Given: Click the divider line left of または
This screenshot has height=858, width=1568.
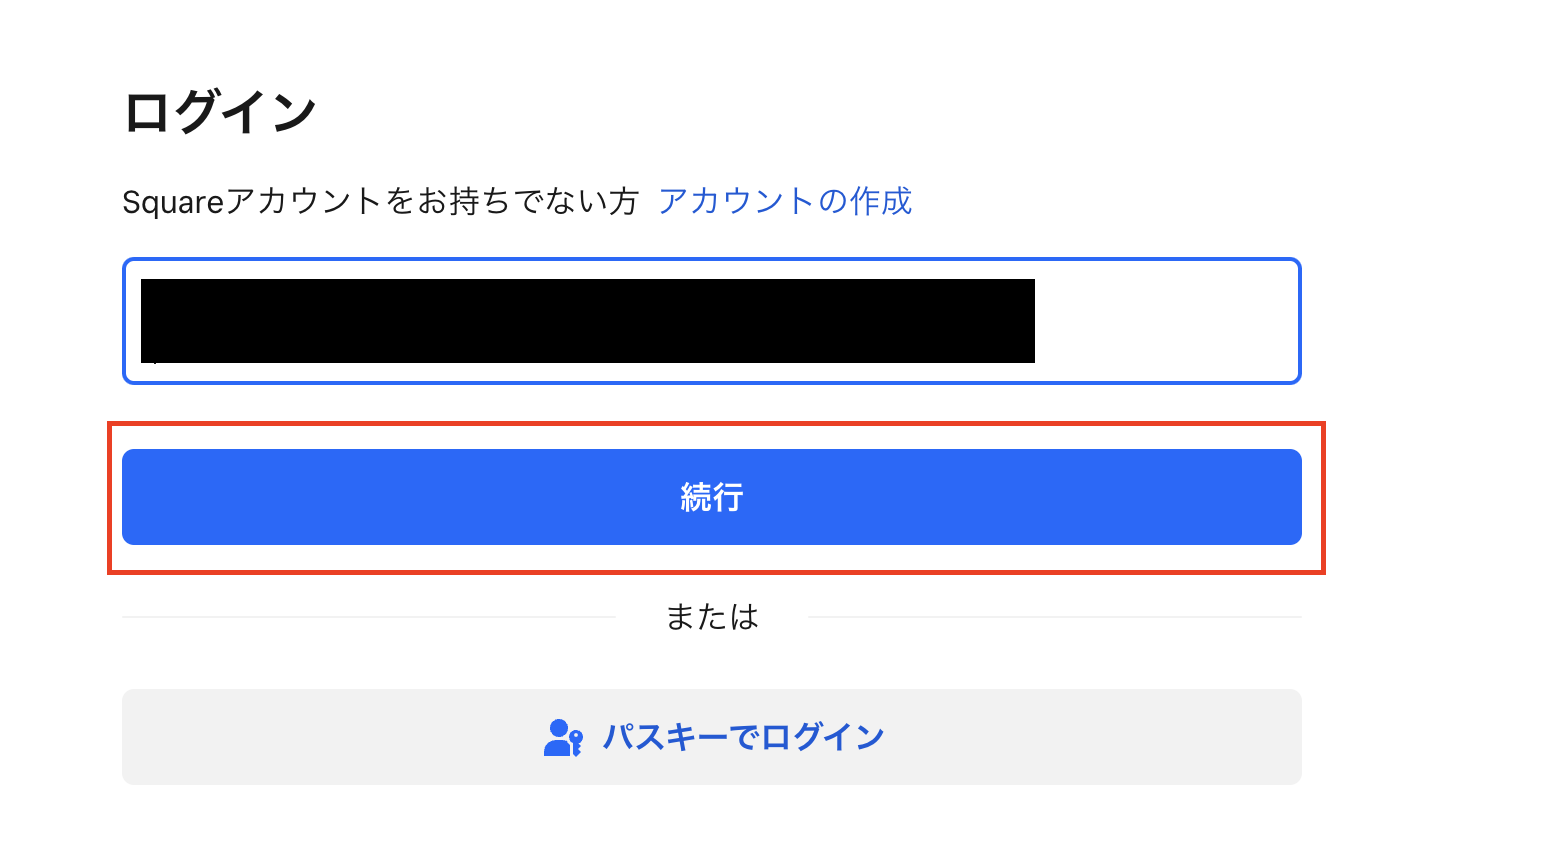Looking at the screenshot, I should 369,617.
